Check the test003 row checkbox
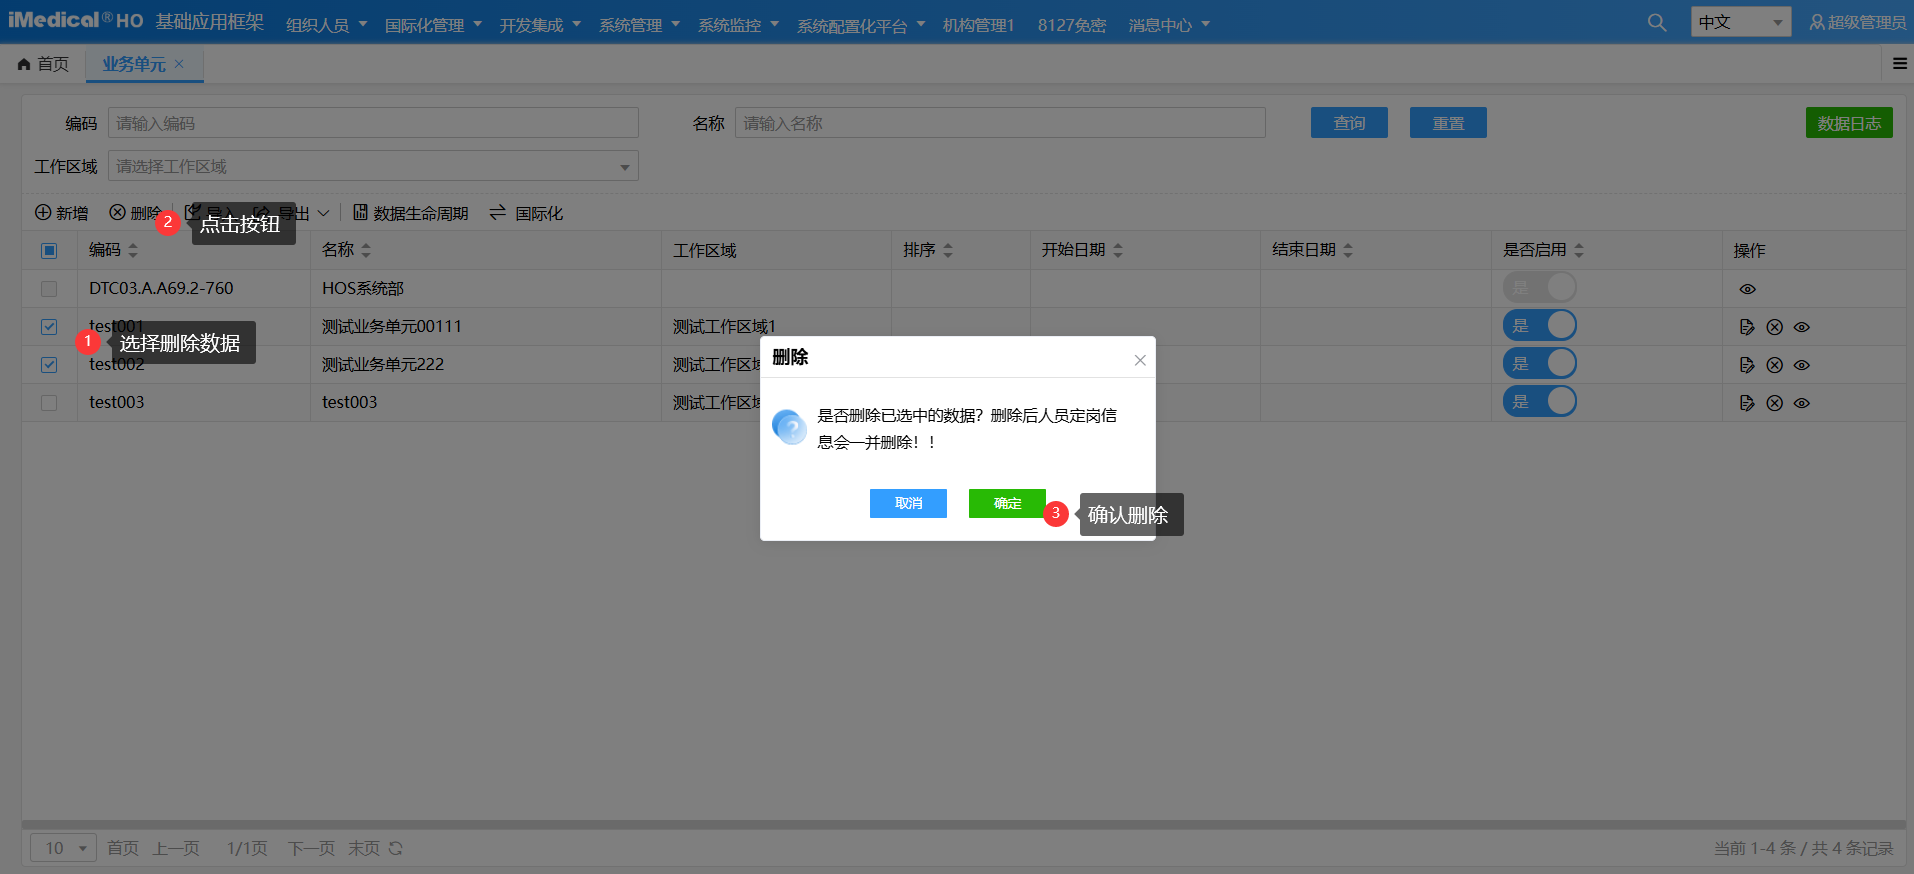The image size is (1914, 874). click(49, 403)
